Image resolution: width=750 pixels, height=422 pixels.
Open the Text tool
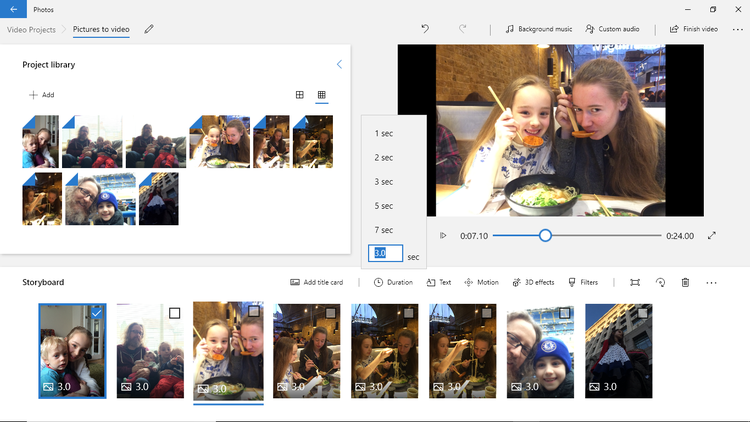coord(439,282)
